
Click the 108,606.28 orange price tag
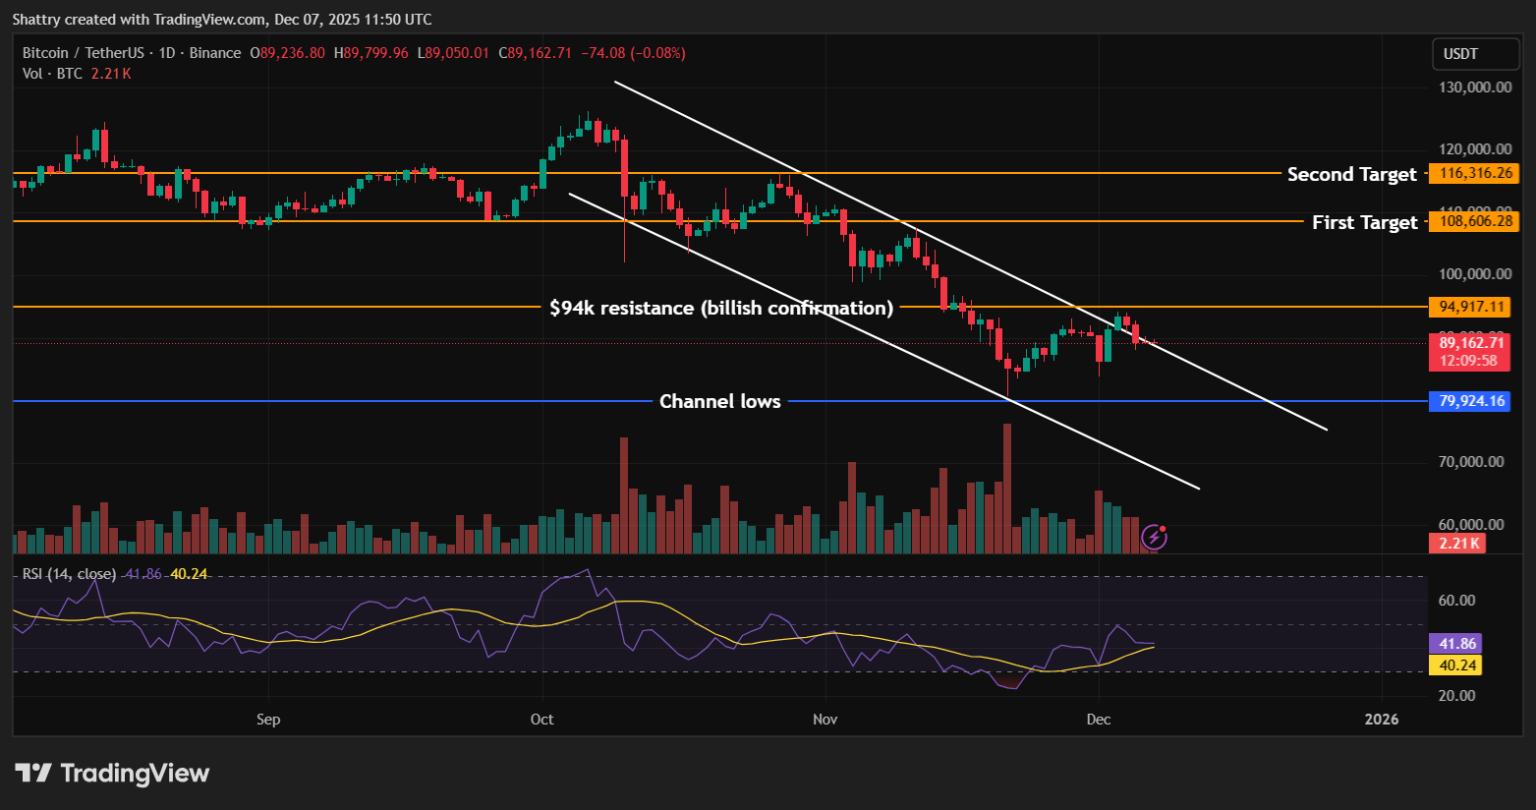tap(1474, 222)
